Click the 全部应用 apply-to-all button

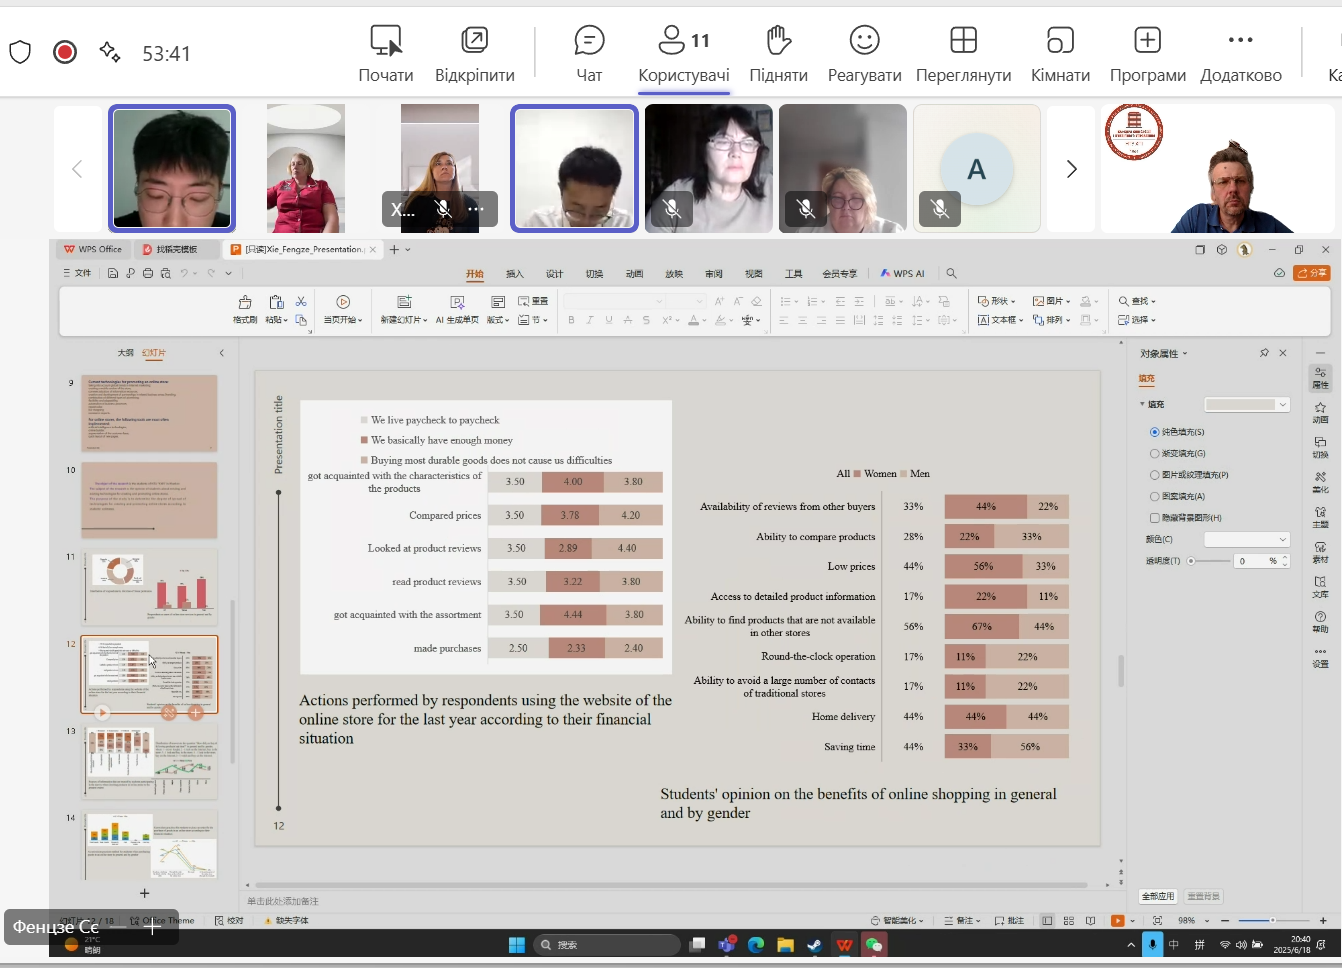pos(1158,896)
